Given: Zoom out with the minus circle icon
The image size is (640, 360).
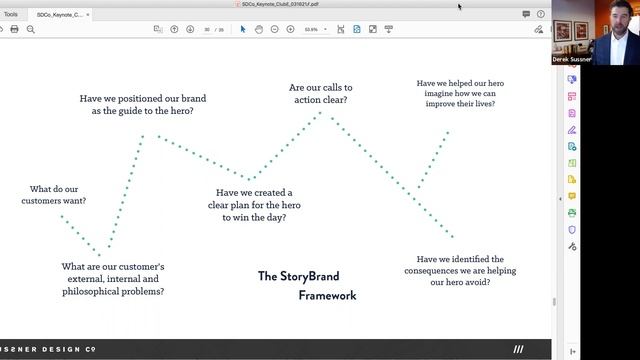Looking at the screenshot, I should click(x=274, y=29).
